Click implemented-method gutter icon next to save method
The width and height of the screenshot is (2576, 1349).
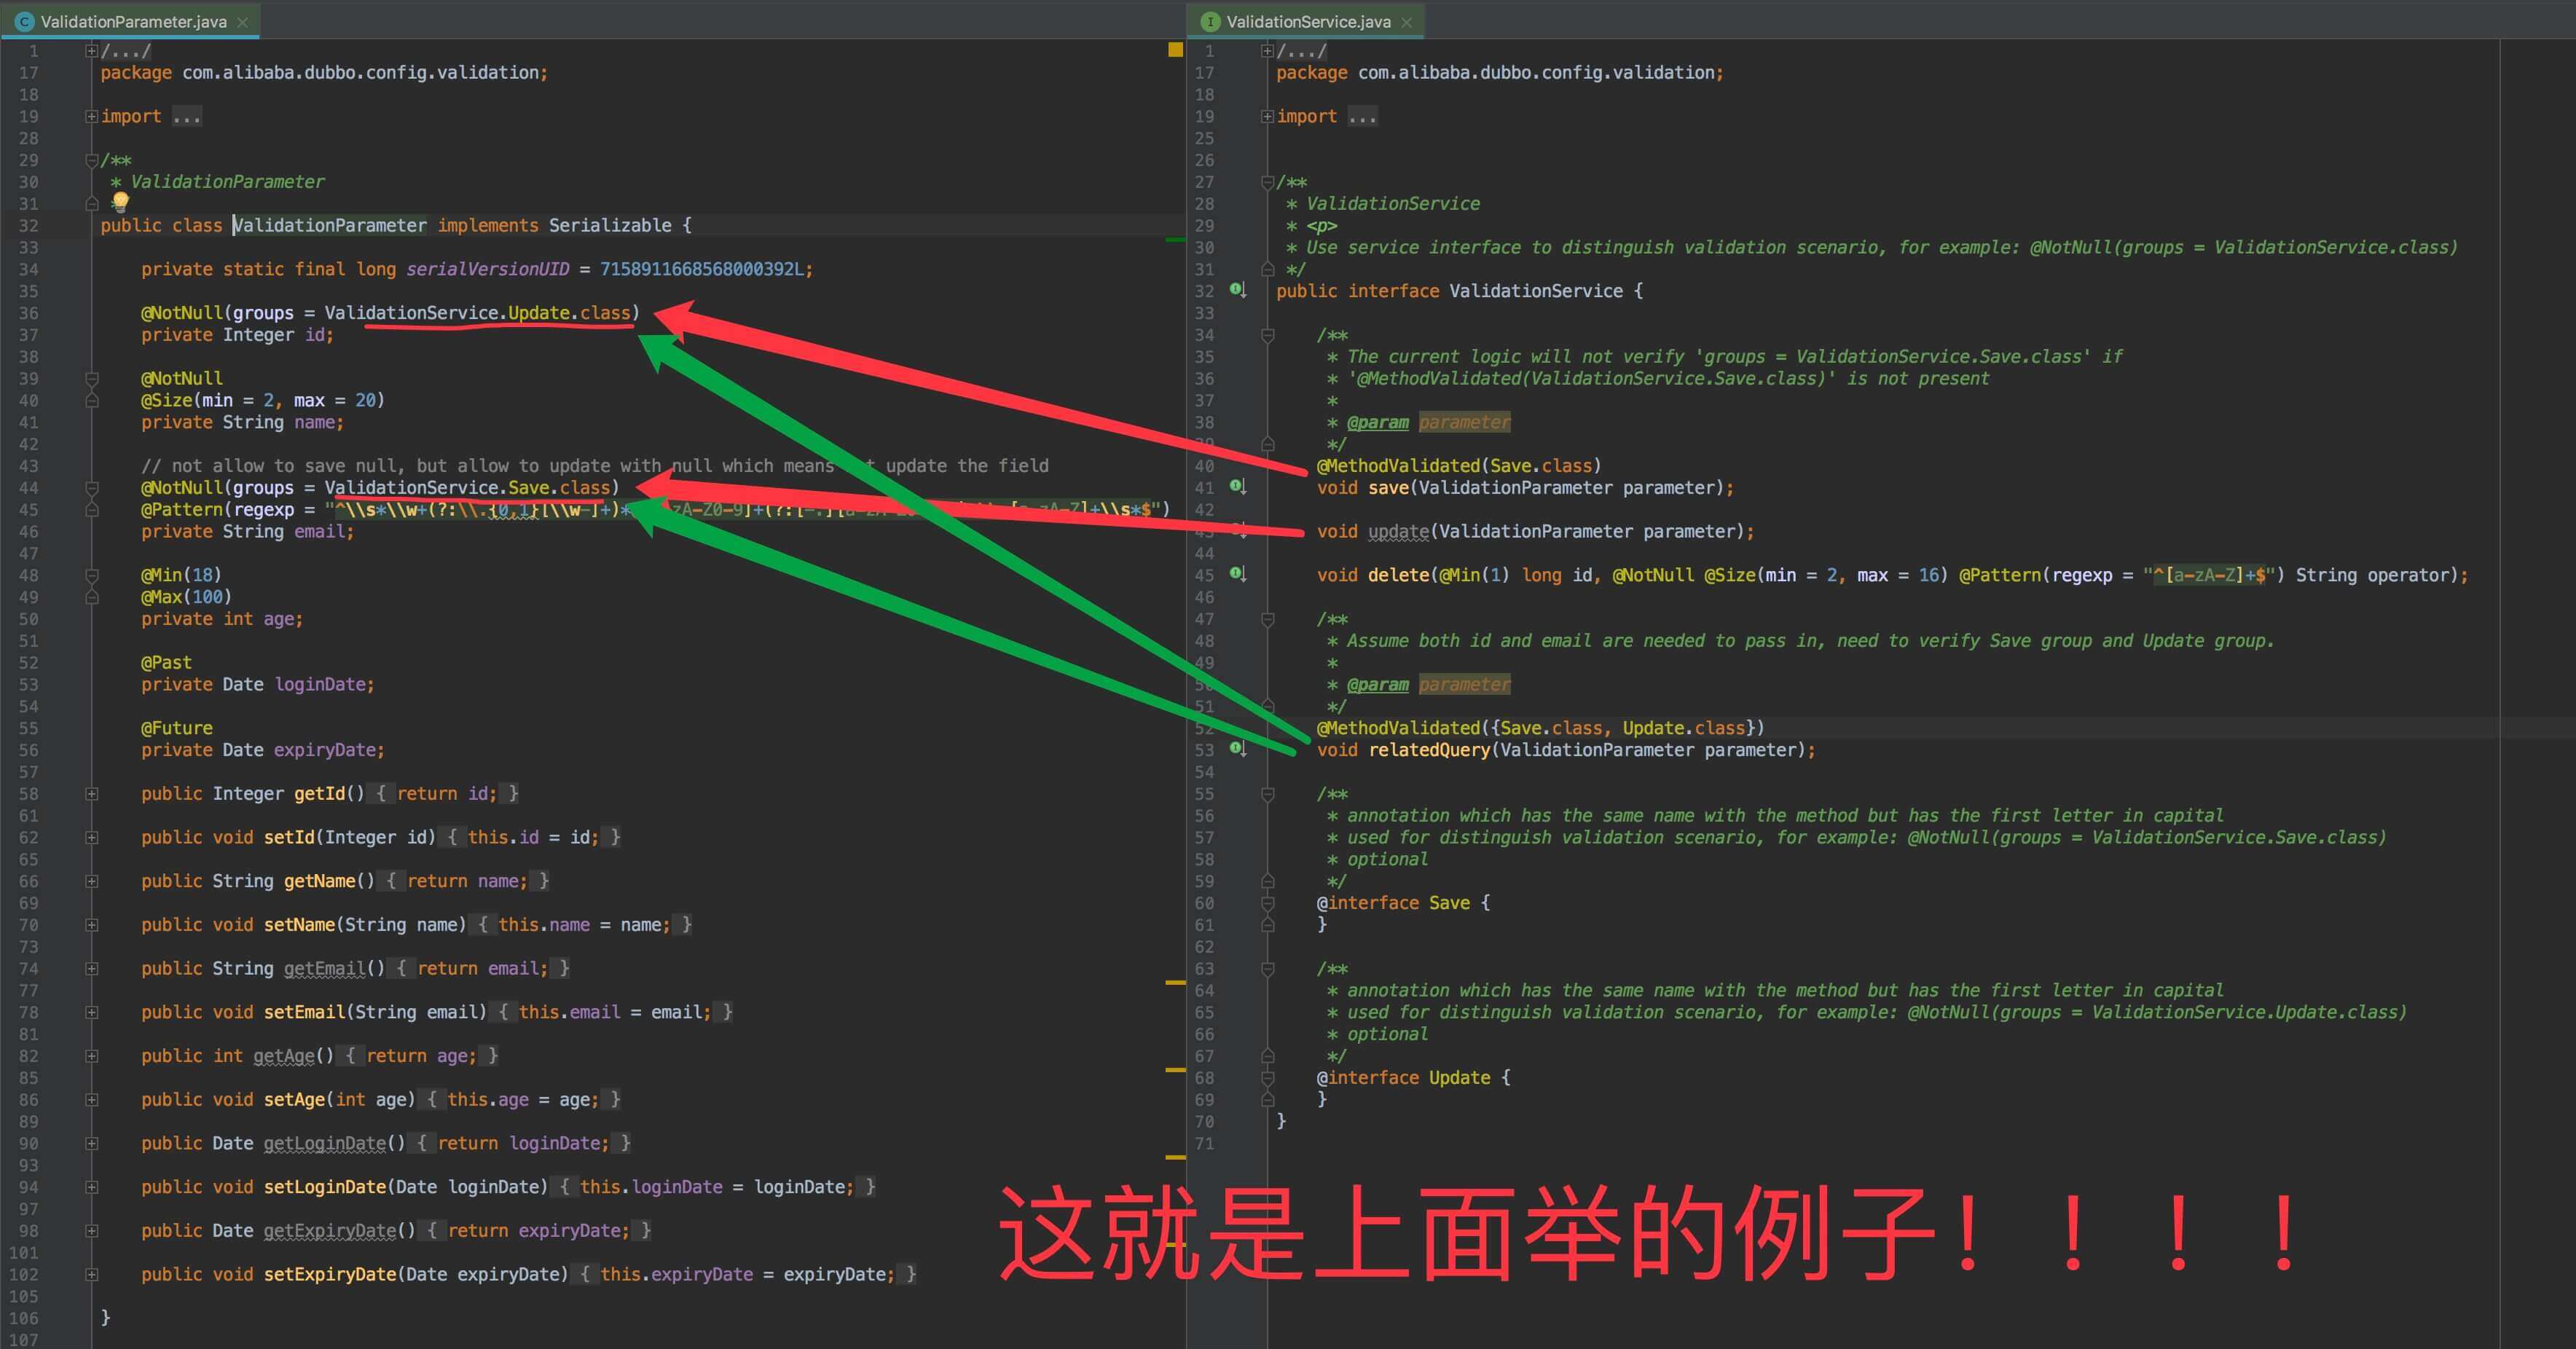(1238, 487)
